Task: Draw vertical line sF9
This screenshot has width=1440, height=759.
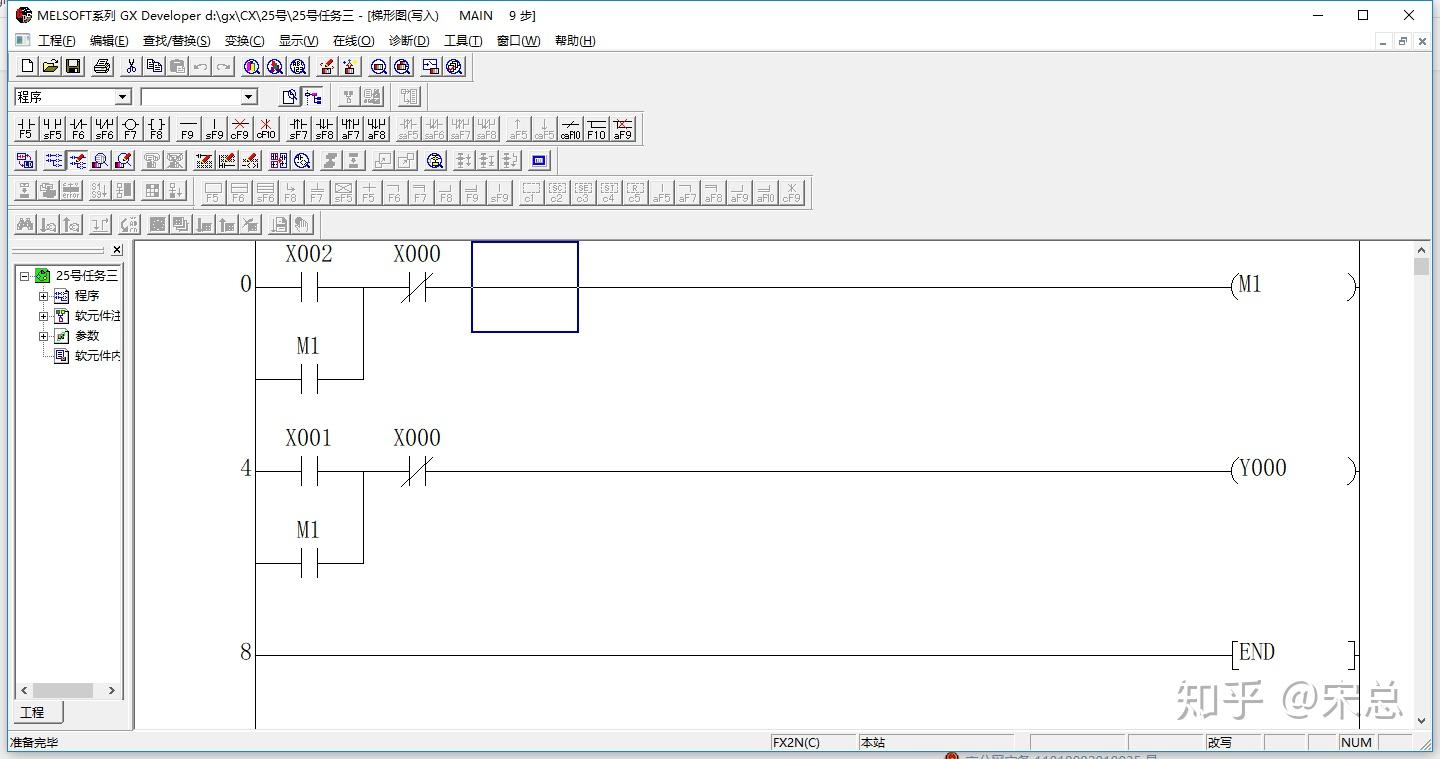Action: [x=214, y=128]
